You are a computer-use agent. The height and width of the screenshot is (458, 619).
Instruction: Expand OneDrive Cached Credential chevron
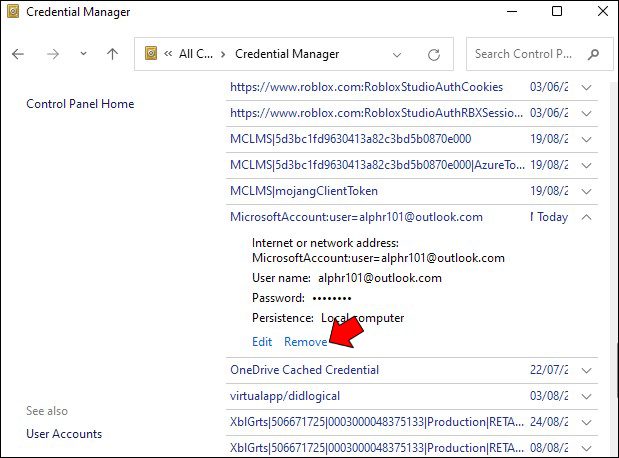(x=587, y=370)
